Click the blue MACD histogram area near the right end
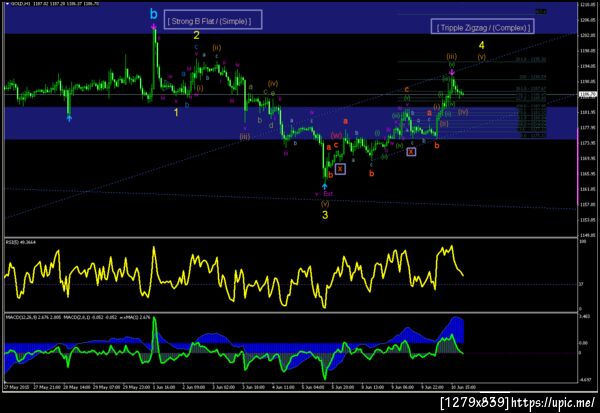 [x=455, y=329]
